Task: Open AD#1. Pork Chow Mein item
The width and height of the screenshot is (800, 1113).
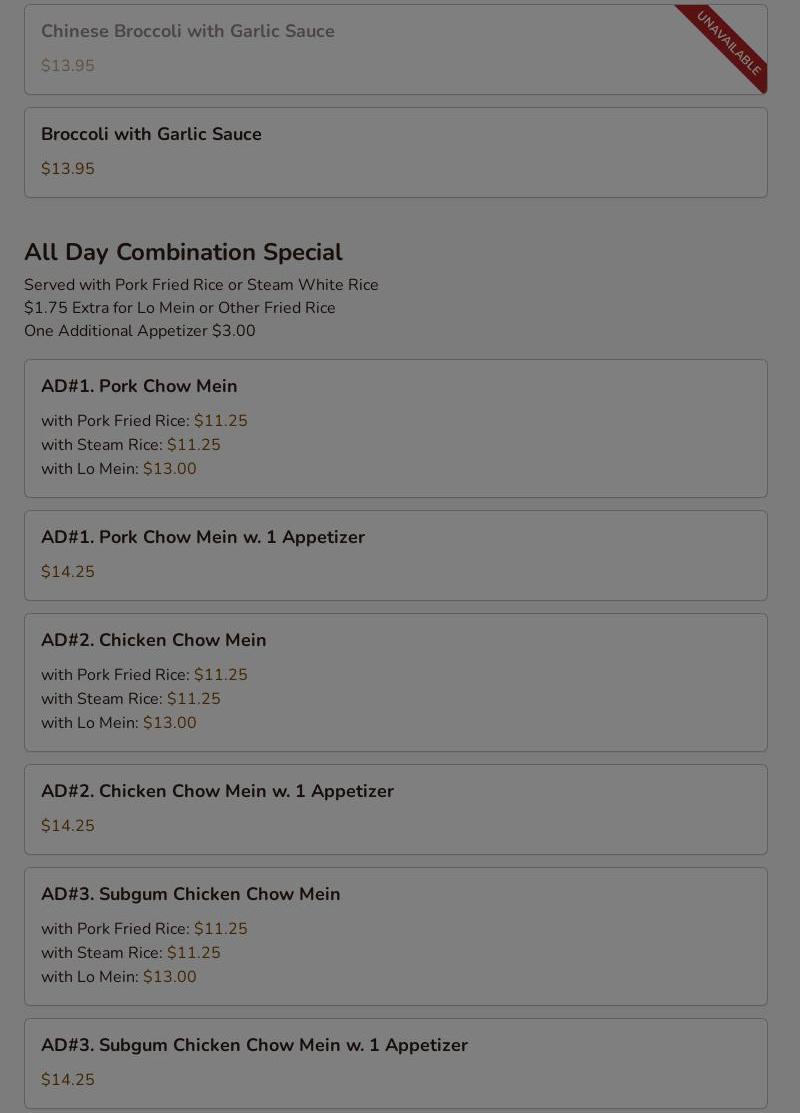Action: tap(139, 386)
